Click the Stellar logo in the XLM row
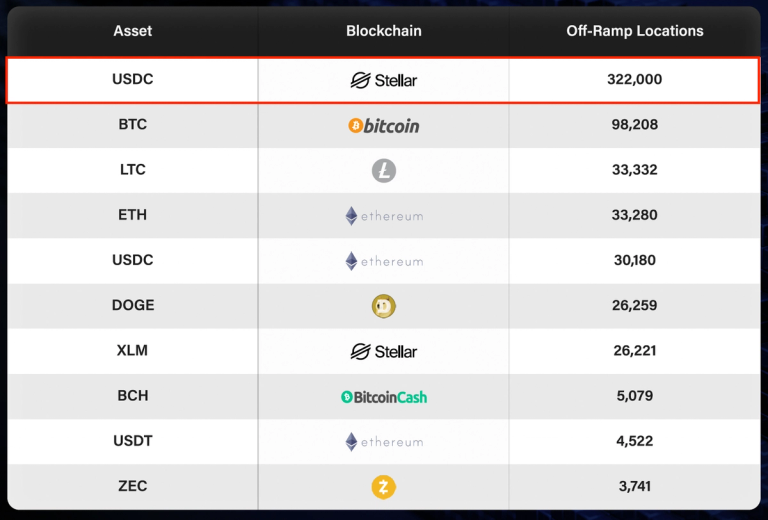Viewport: 768px width, 520px height. click(x=384, y=351)
